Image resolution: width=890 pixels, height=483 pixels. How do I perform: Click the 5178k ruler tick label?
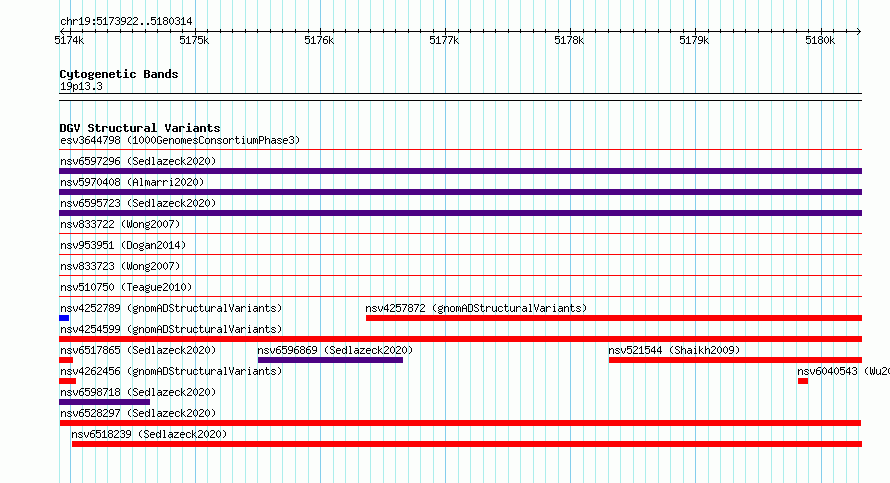[x=569, y=40]
